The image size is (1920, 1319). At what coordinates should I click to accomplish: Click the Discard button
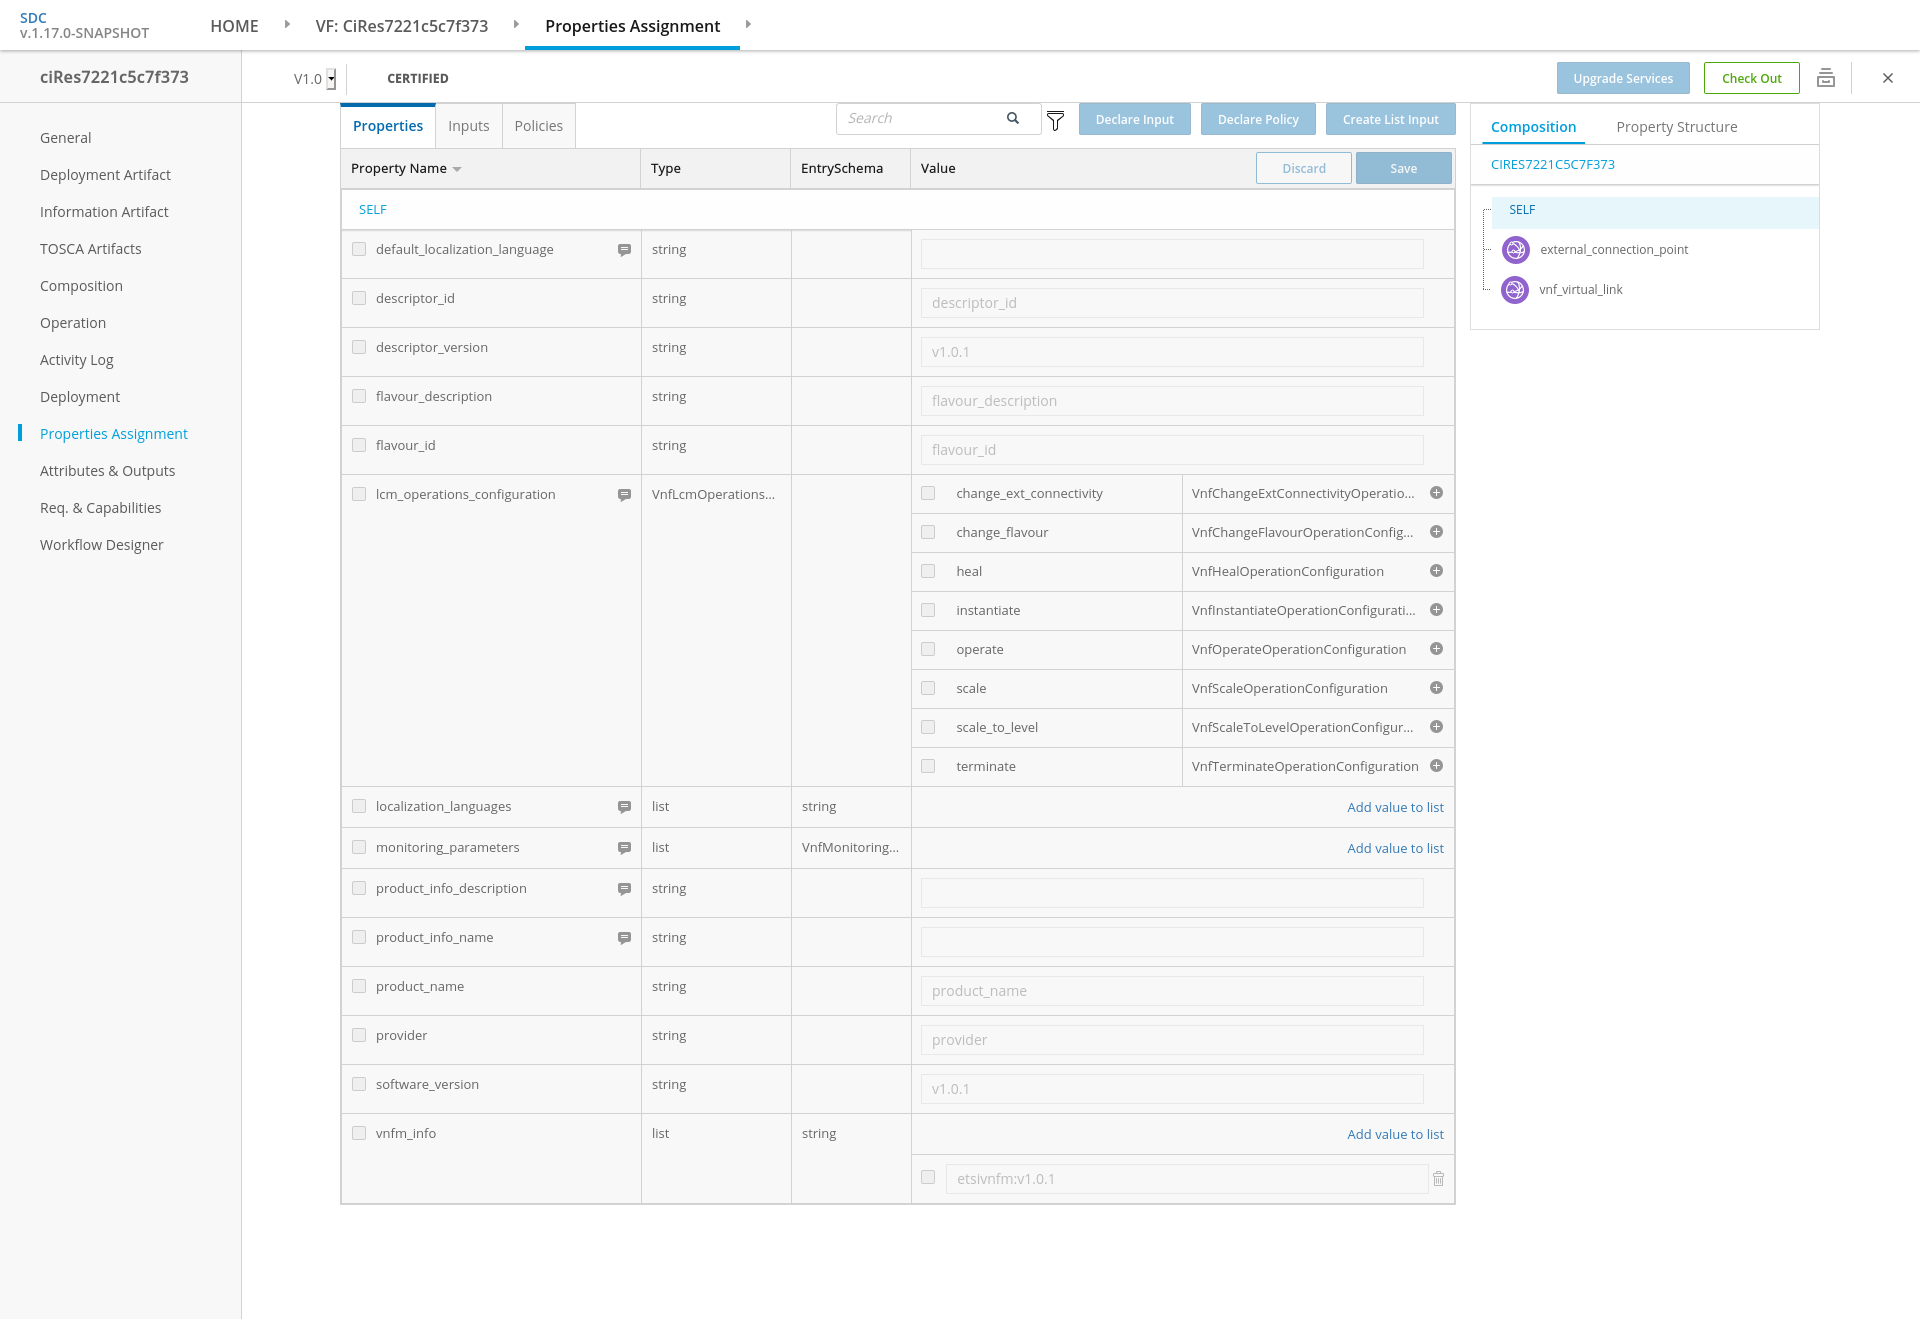click(1304, 168)
